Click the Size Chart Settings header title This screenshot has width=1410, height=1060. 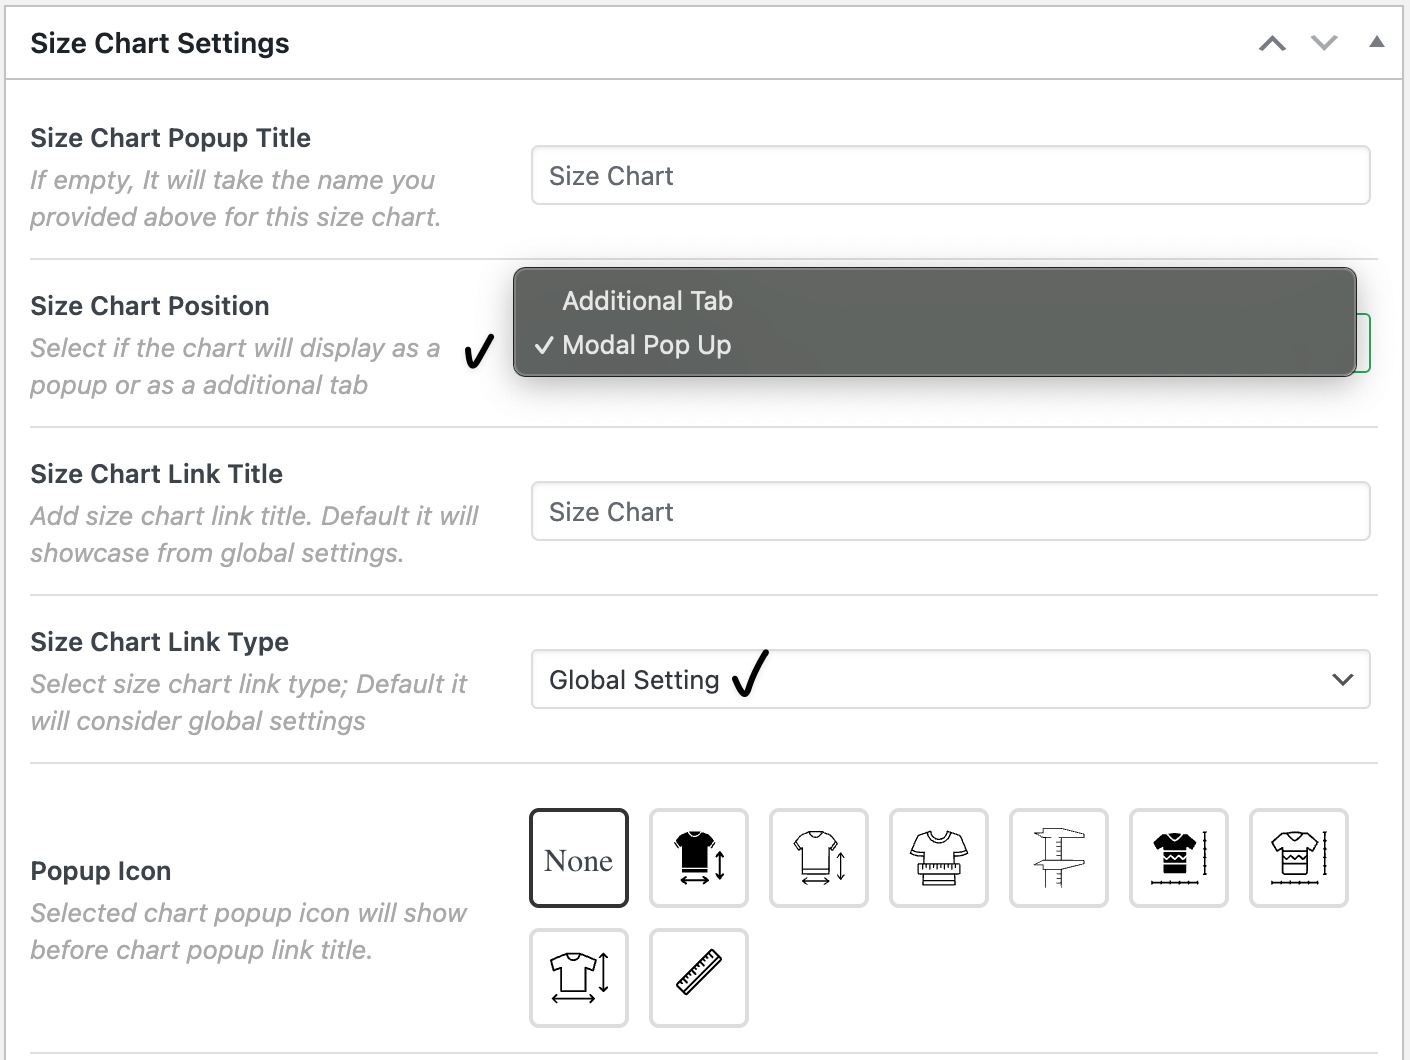point(159,43)
